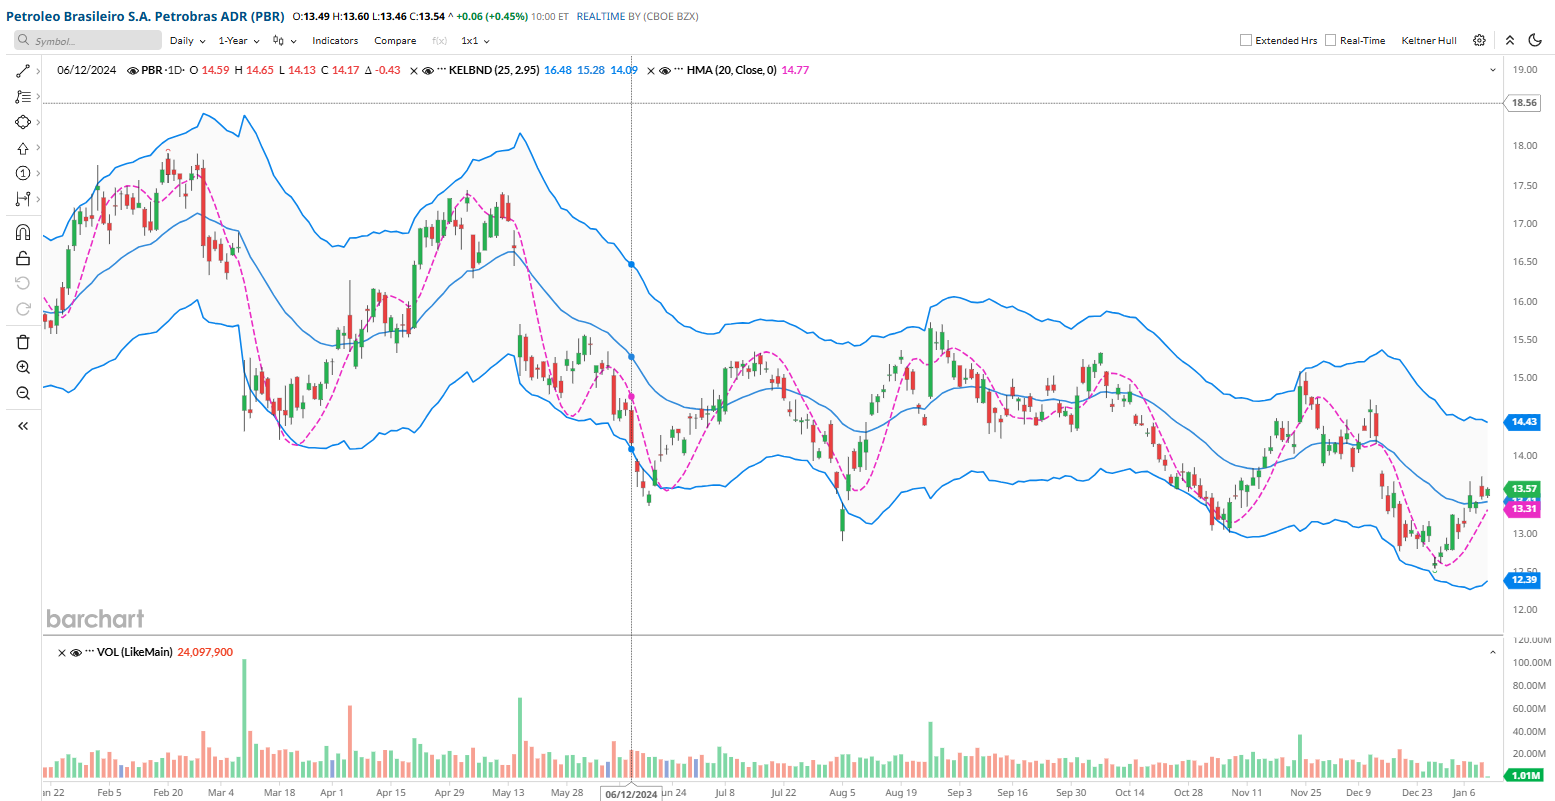Expand the 1-Year period dropdown
The width and height of the screenshot is (1555, 801).
coord(238,41)
